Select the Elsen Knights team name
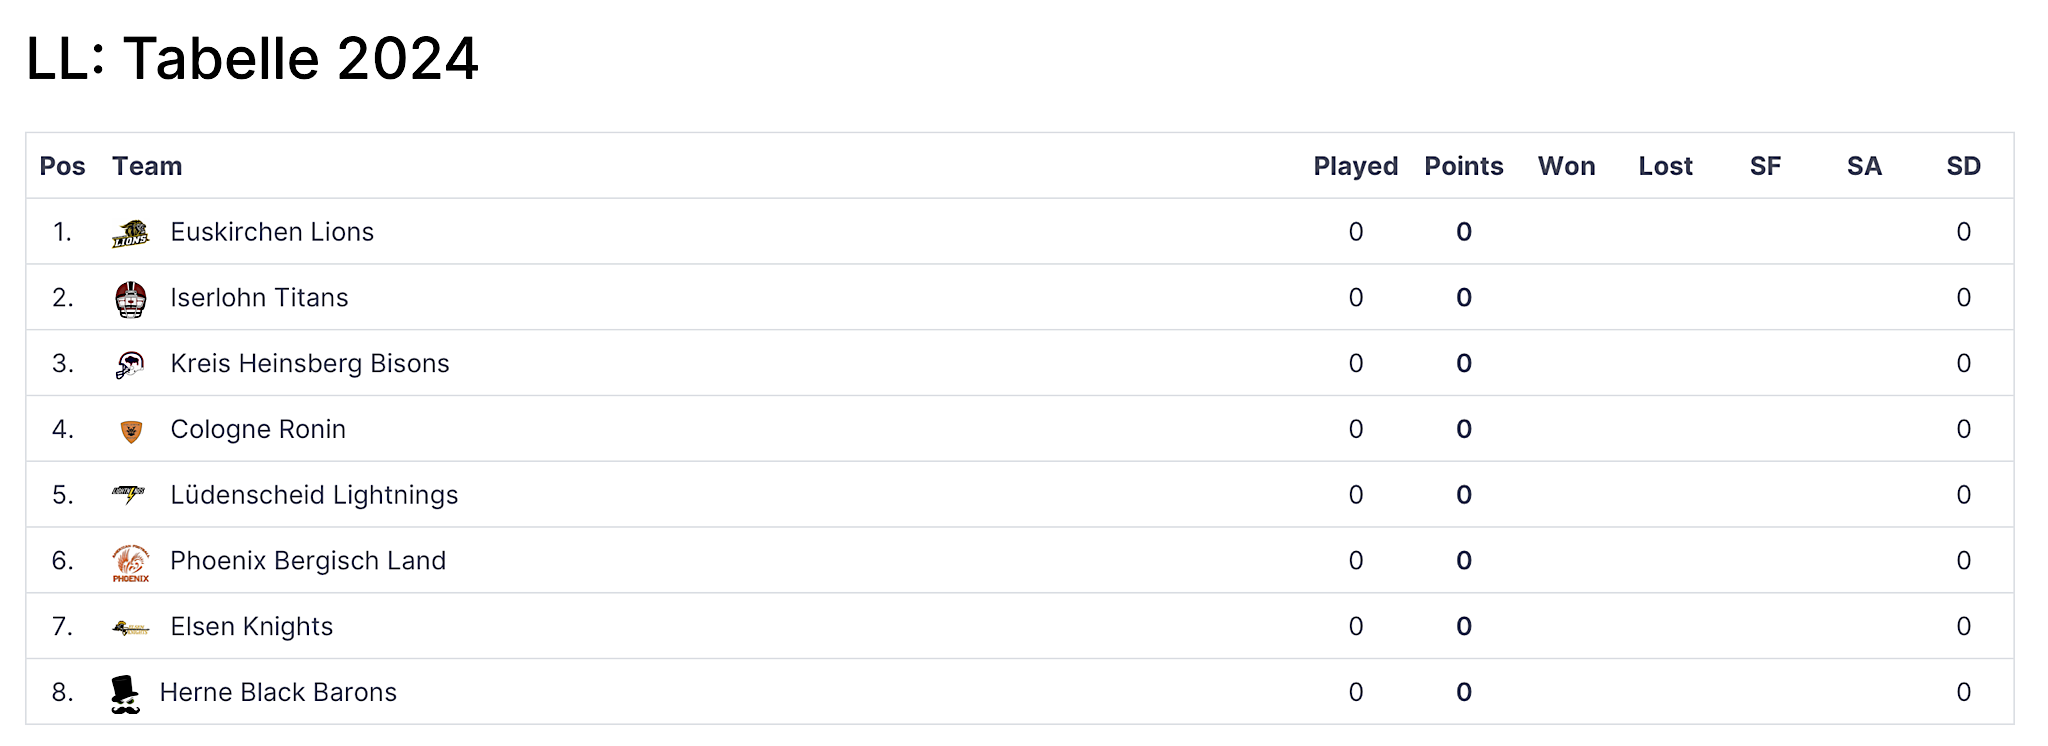 tap(252, 626)
